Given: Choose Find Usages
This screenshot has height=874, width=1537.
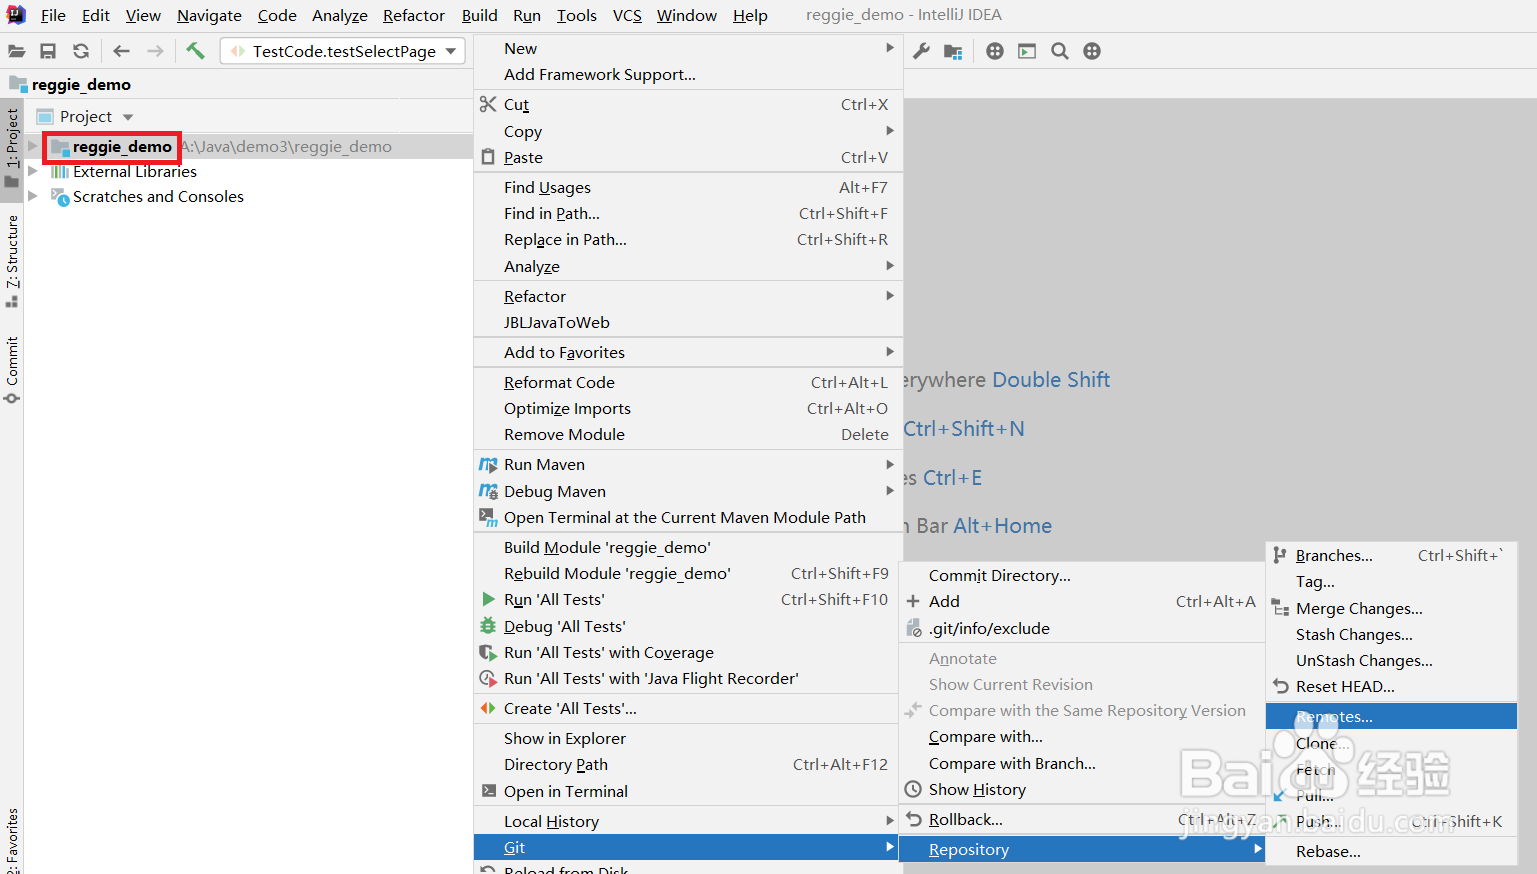Looking at the screenshot, I should 688,187.
